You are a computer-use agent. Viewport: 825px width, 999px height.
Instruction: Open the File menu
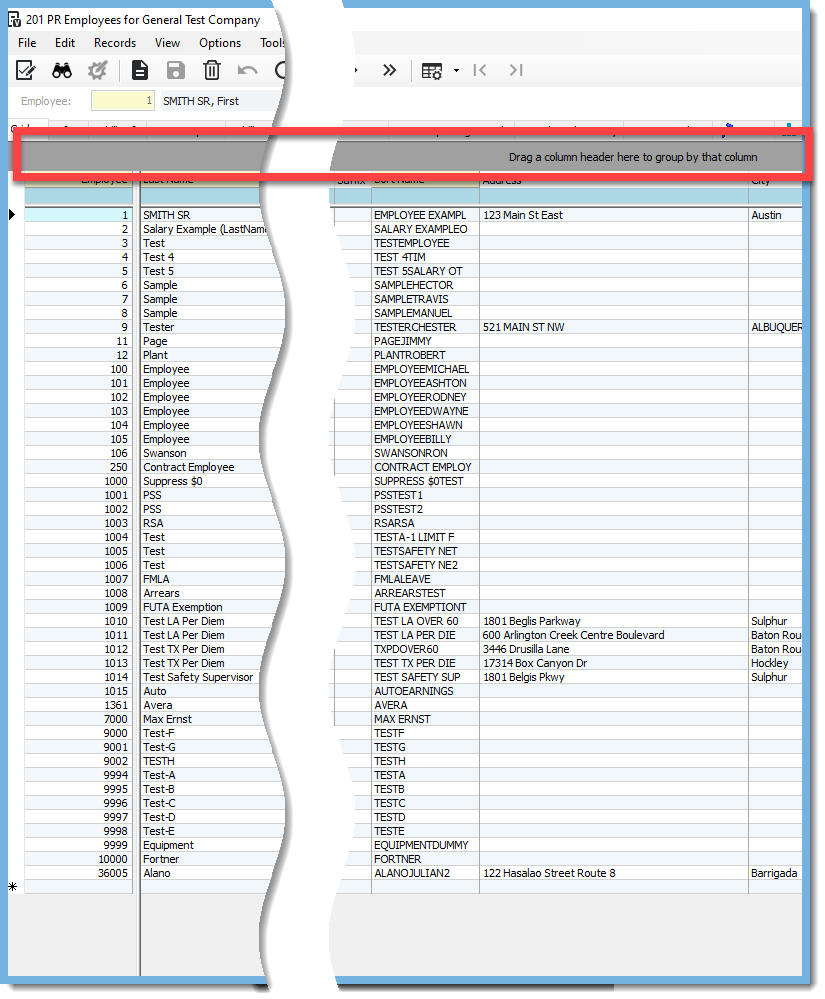pyautogui.click(x=27, y=43)
